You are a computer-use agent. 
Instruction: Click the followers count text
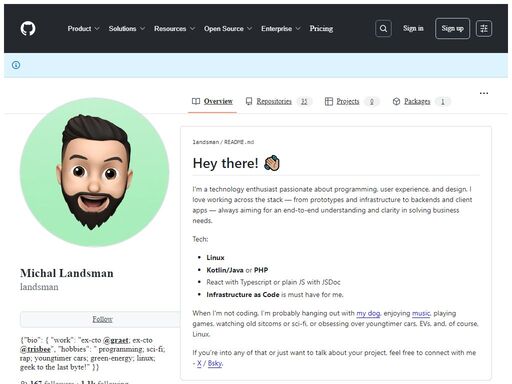coord(52,382)
